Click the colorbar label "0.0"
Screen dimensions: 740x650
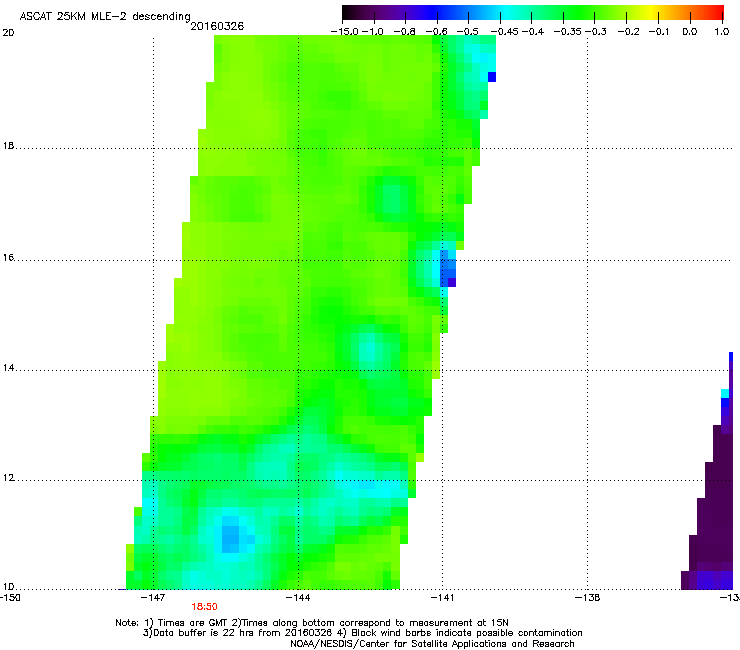[690, 32]
